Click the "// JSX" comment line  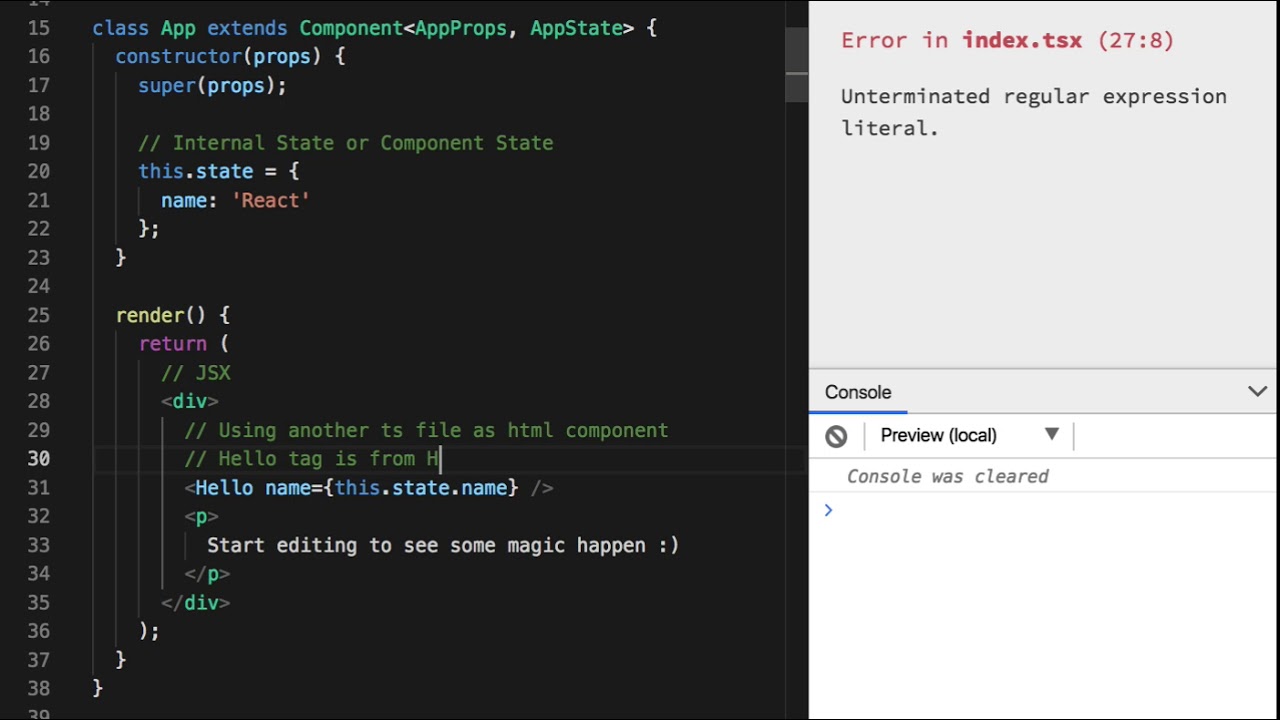point(196,372)
